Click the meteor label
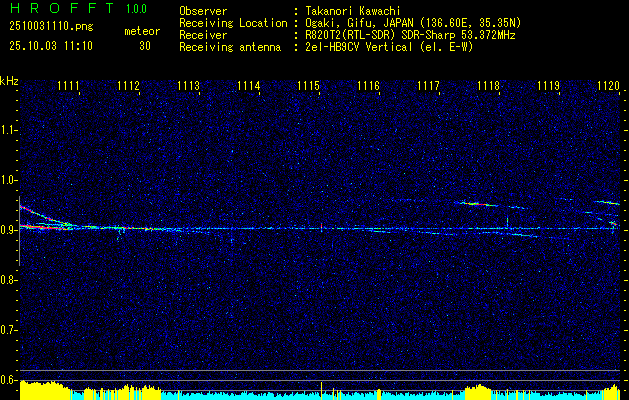 [142, 31]
